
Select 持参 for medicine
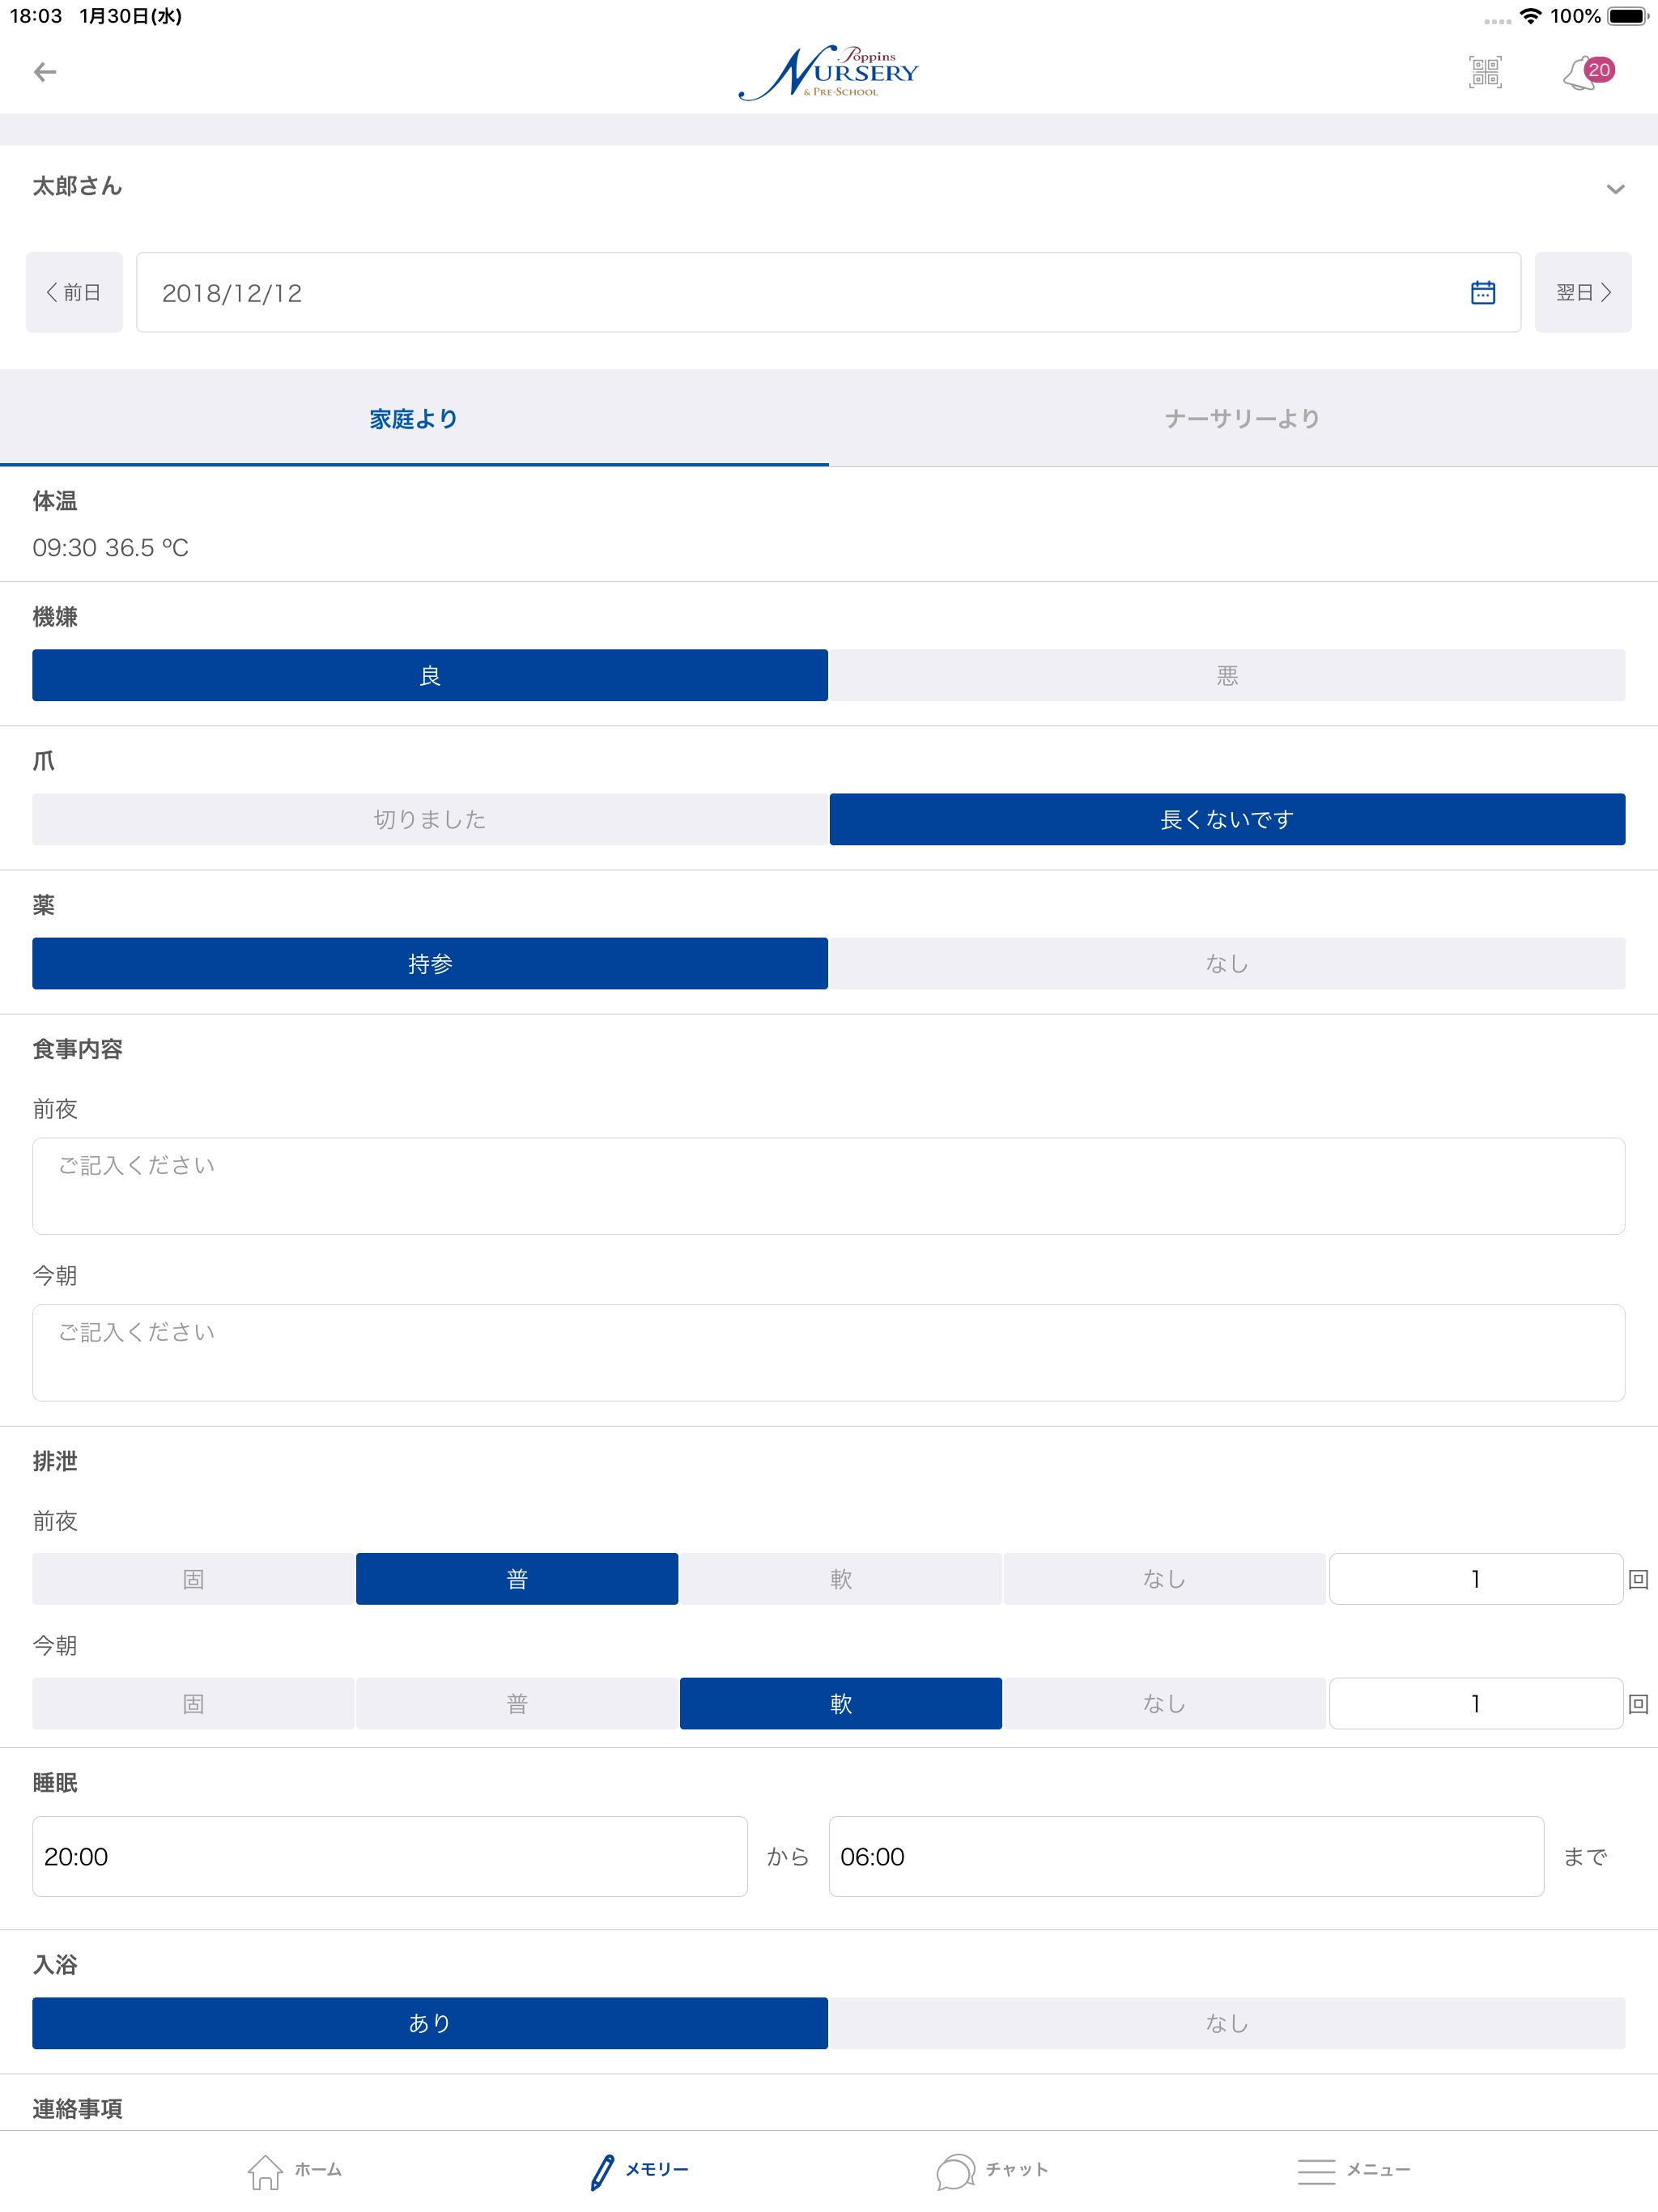(x=430, y=963)
